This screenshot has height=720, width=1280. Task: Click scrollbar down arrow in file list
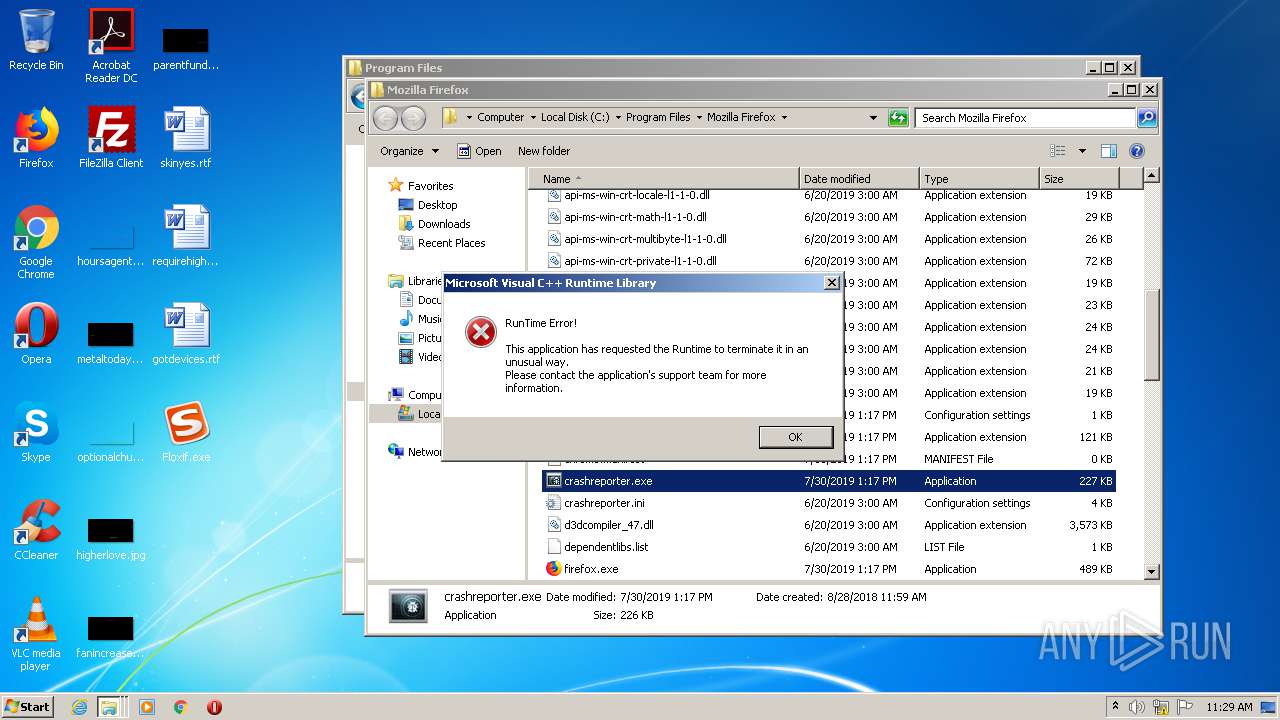click(1151, 571)
